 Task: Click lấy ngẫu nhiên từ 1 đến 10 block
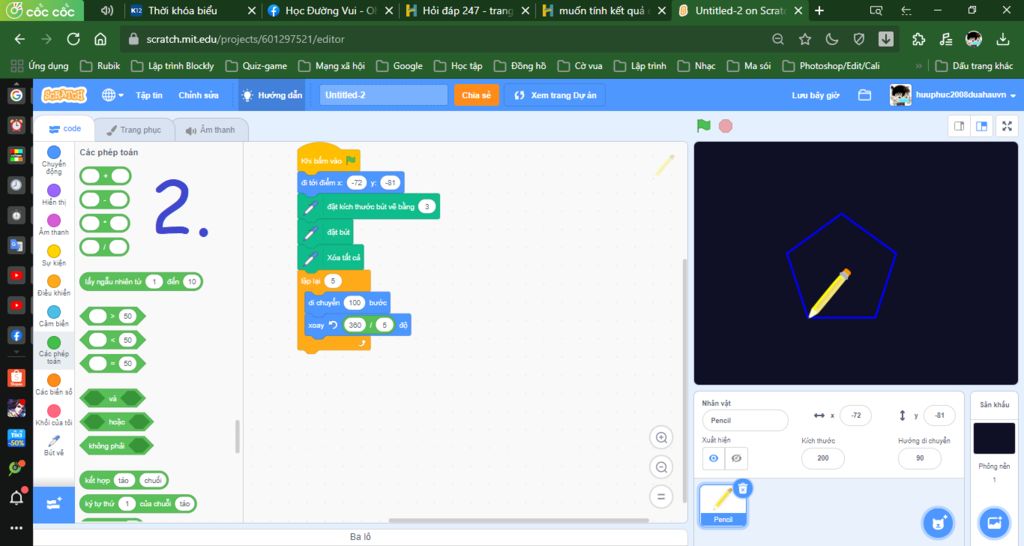pyautogui.click(x=141, y=281)
